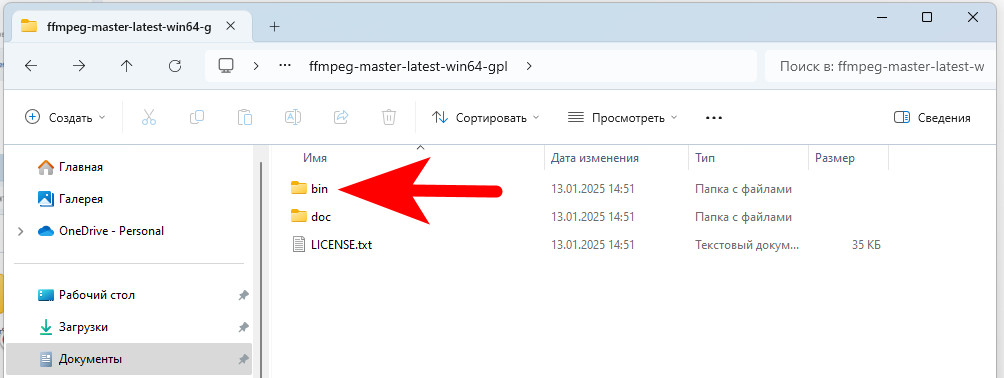The height and width of the screenshot is (378, 1004).
Task: Sort by the Тип column header
Action: 705,158
